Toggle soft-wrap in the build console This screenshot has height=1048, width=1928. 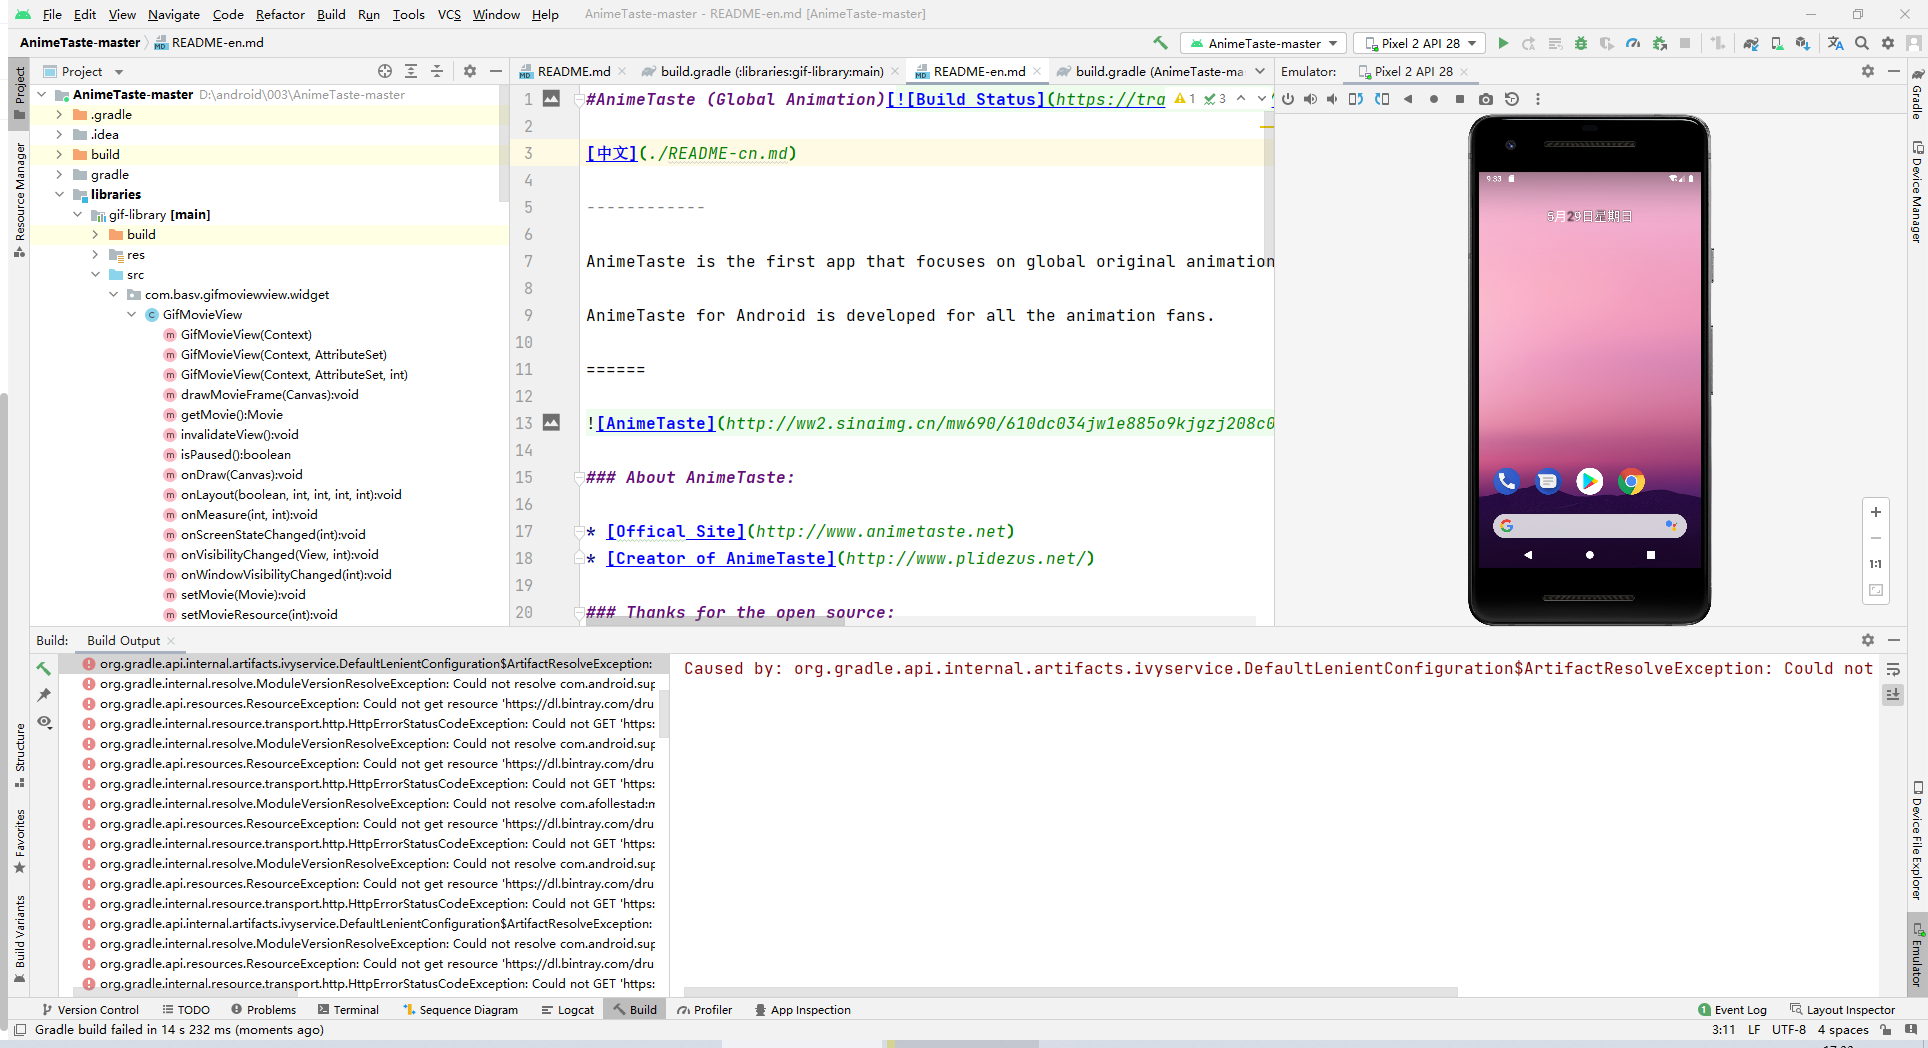1893,669
